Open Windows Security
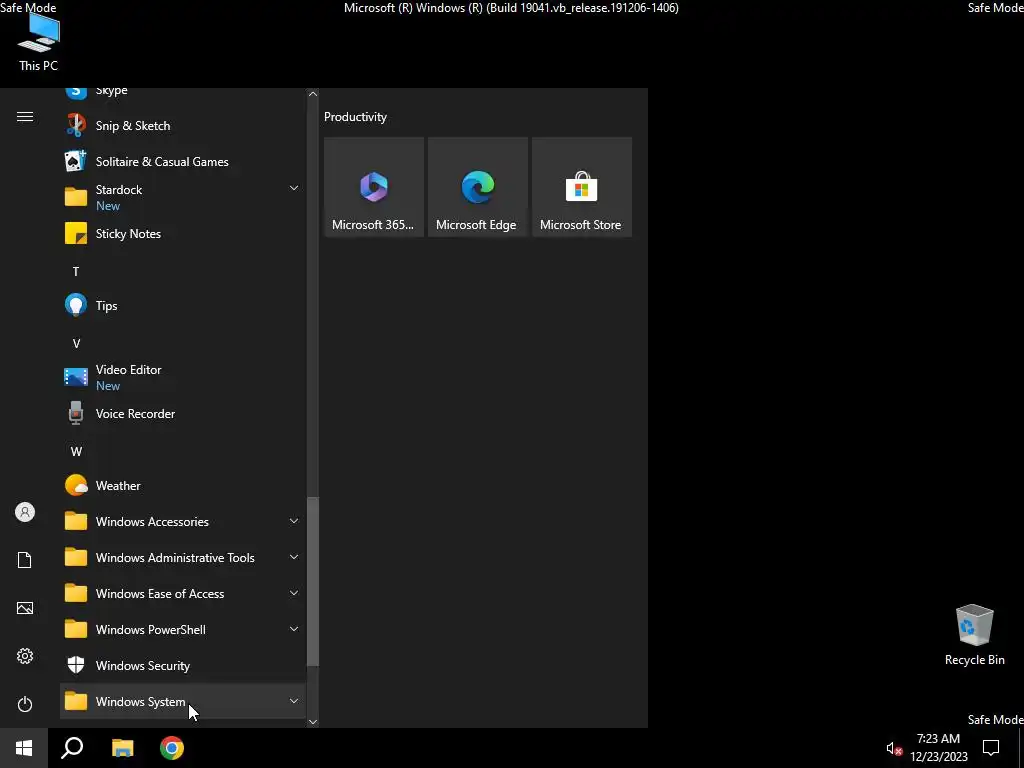The height and width of the screenshot is (768, 1024). coord(183,665)
